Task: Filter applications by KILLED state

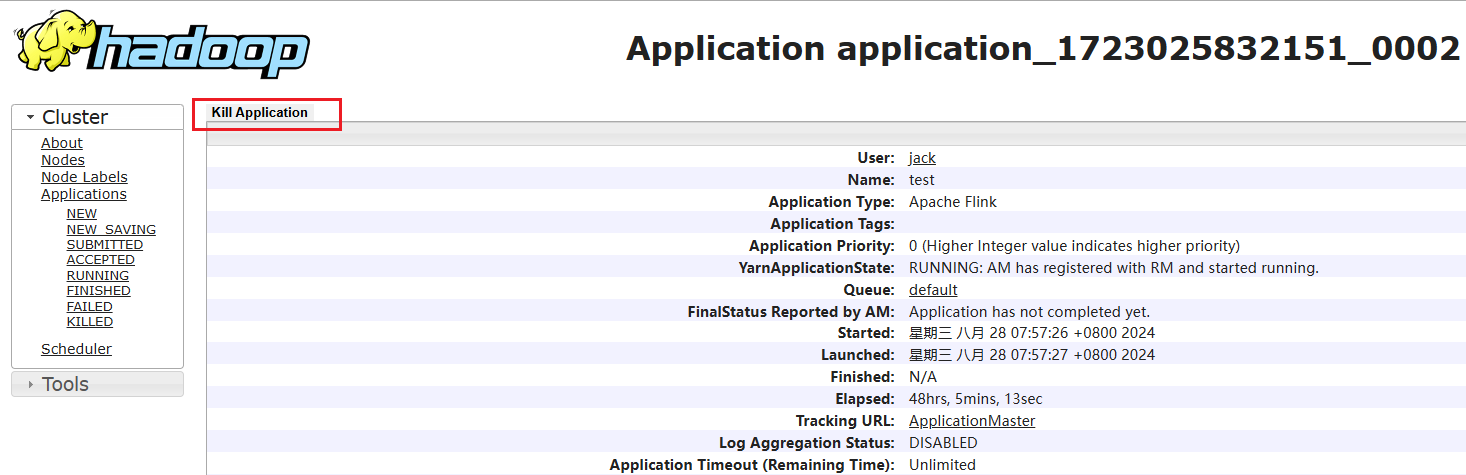Action: pos(90,322)
